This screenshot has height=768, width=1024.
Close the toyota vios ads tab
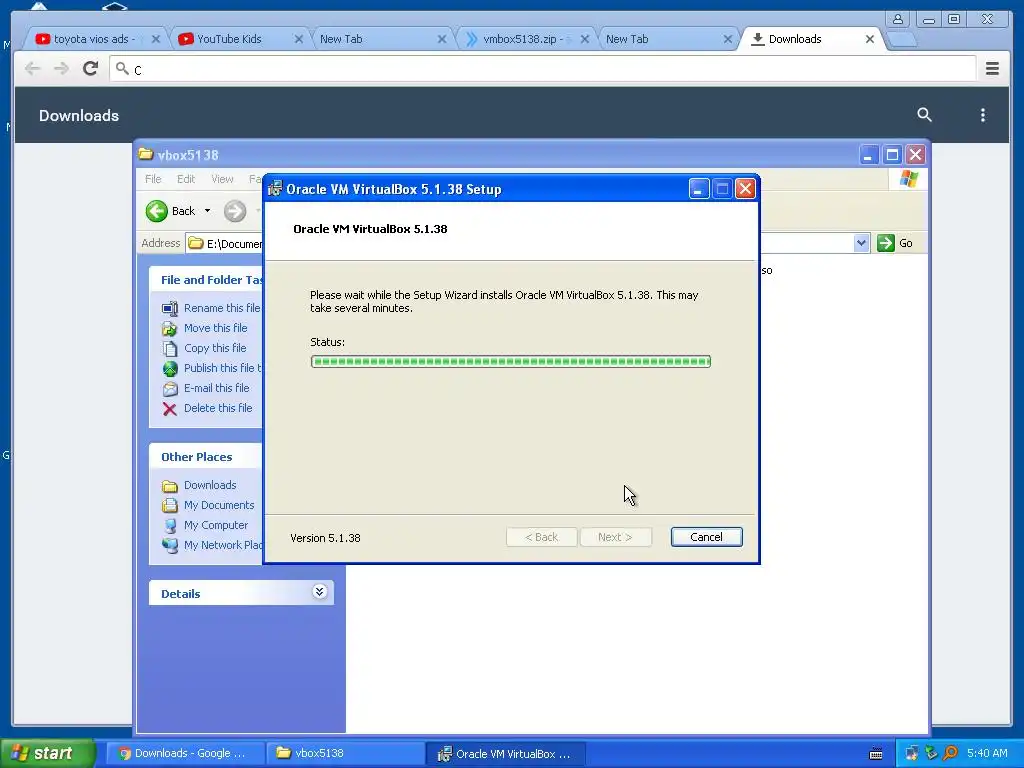click(x=155, y=39)
